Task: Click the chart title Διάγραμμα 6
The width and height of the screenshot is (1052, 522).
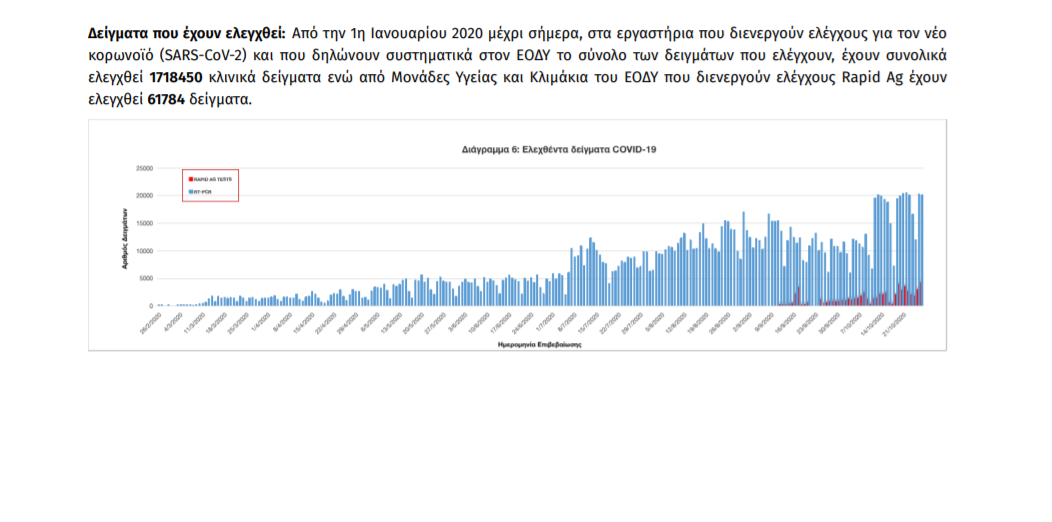Action: coord(558,148)
